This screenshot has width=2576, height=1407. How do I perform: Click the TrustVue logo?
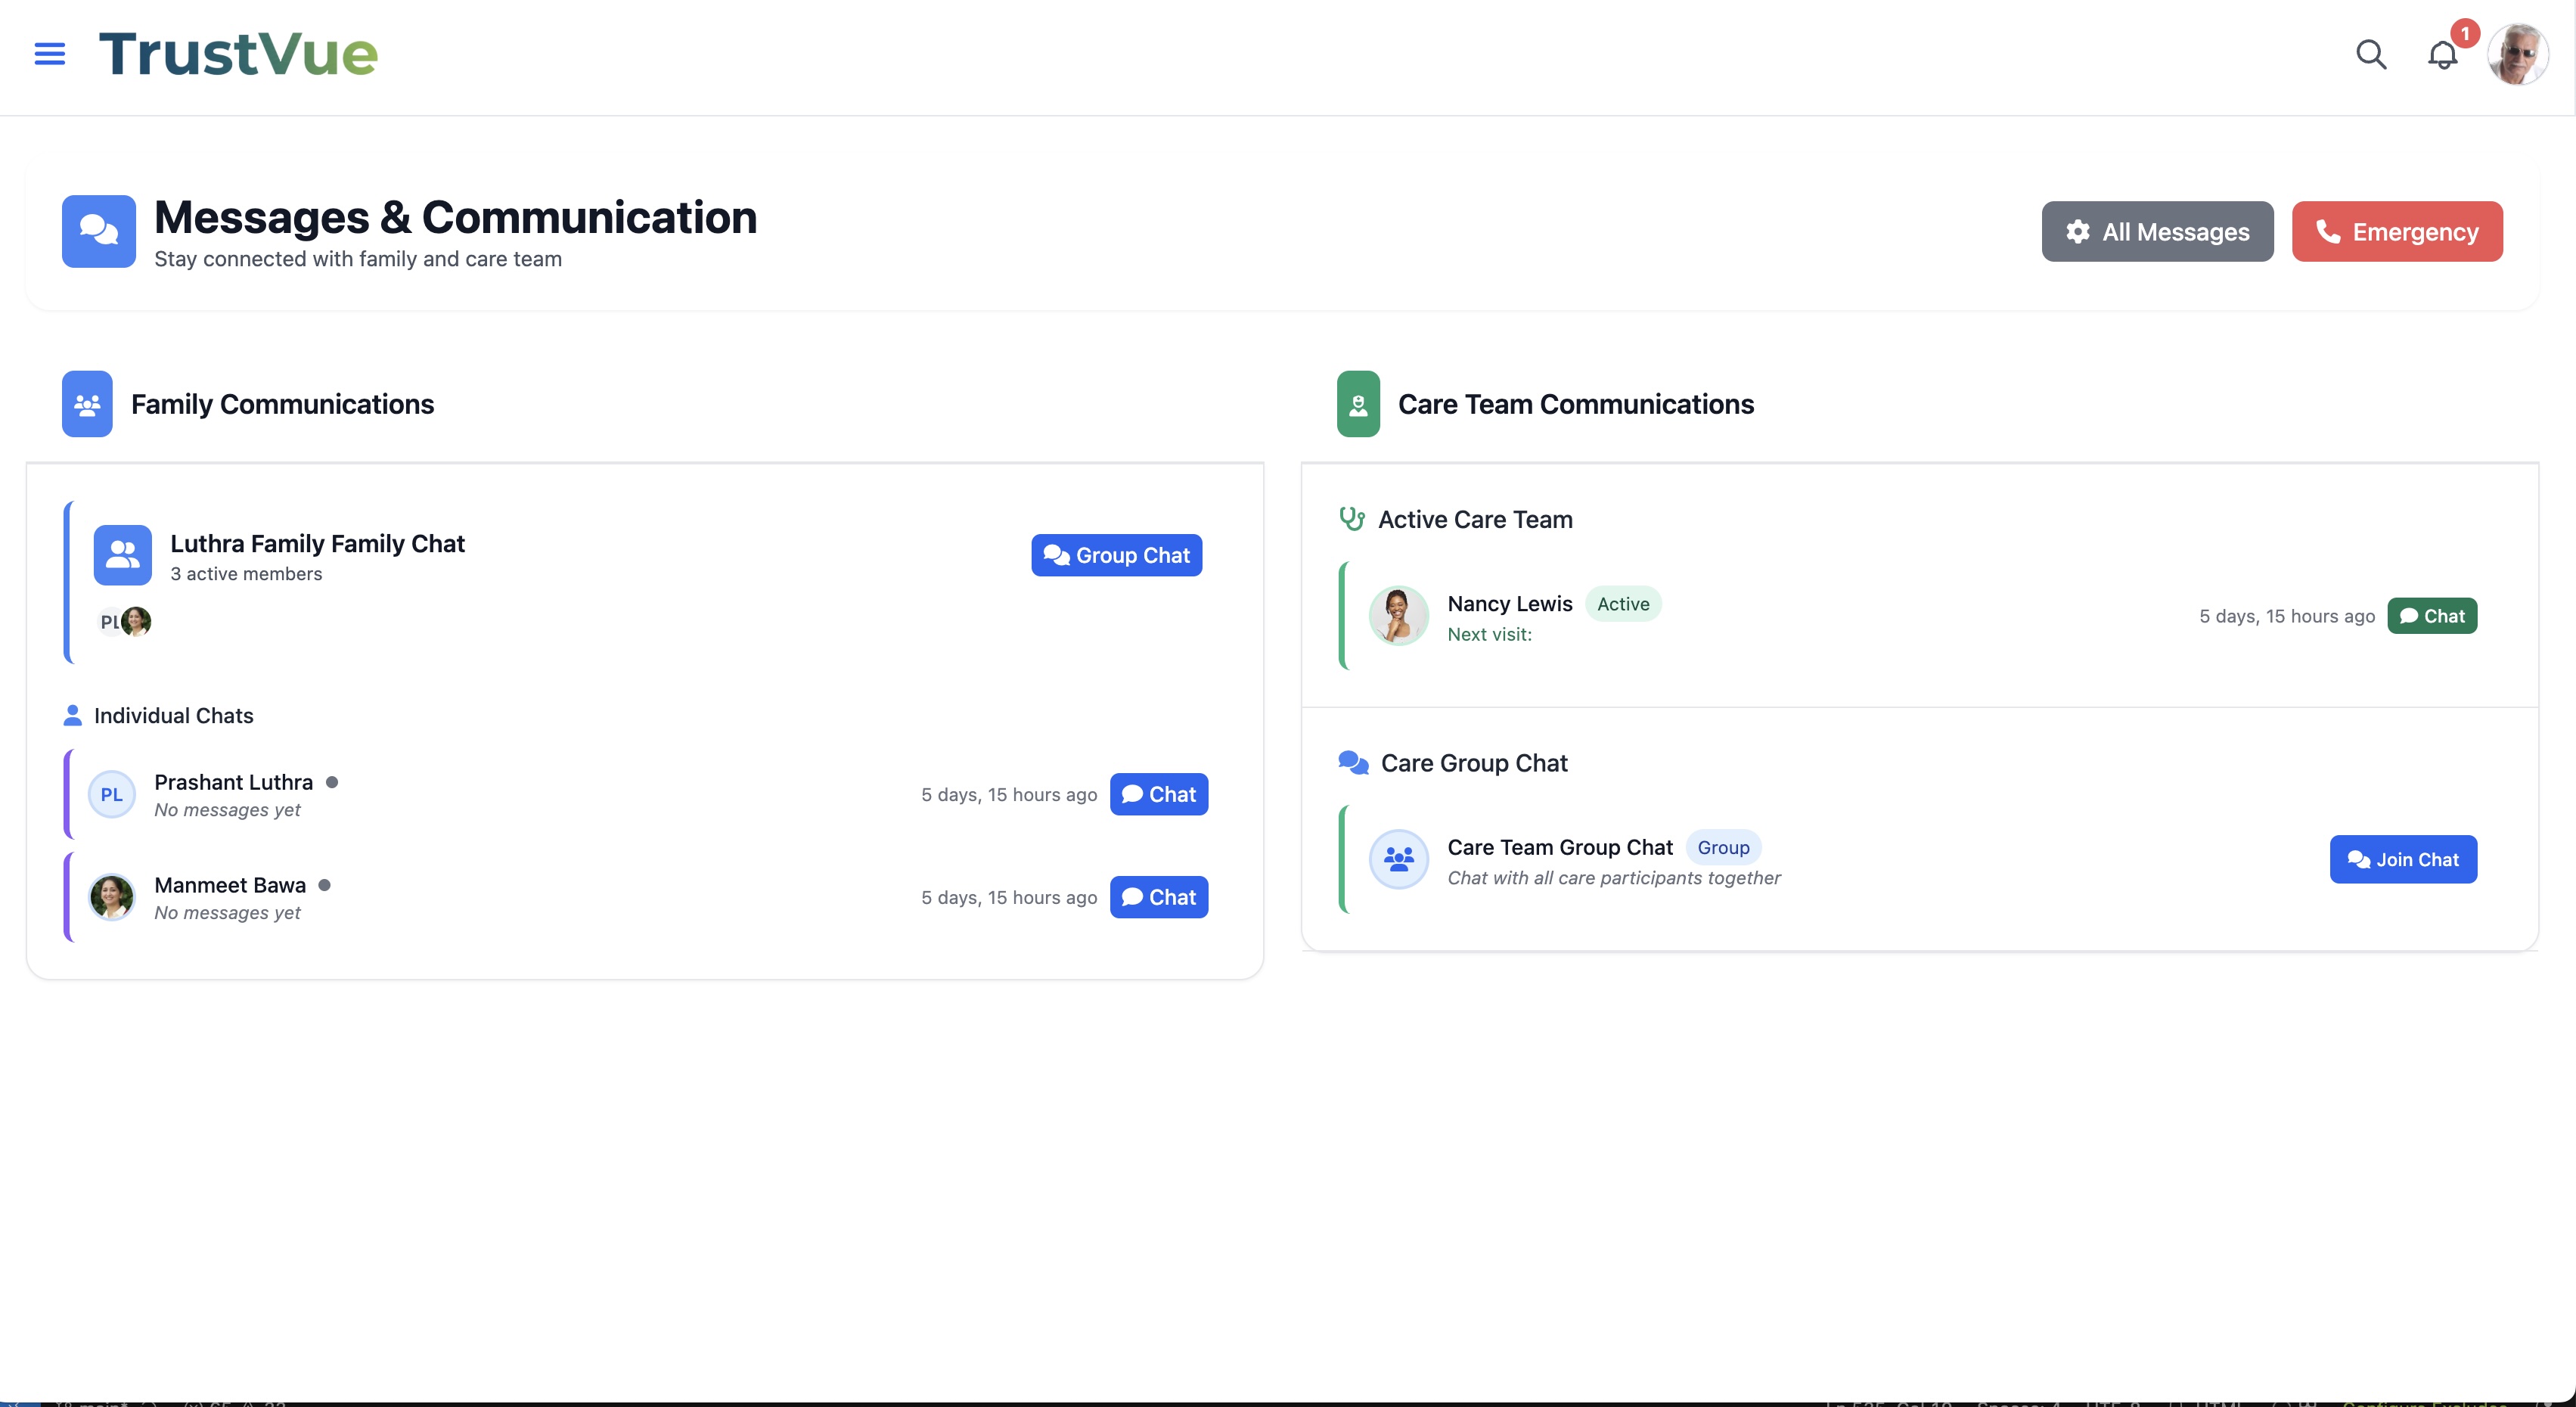click(238, 54)
